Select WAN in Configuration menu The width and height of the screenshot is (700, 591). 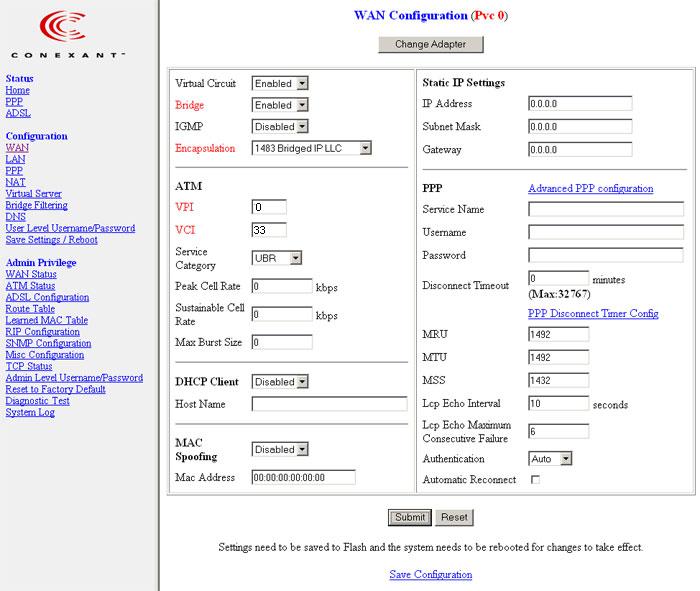tap(17, 148)
